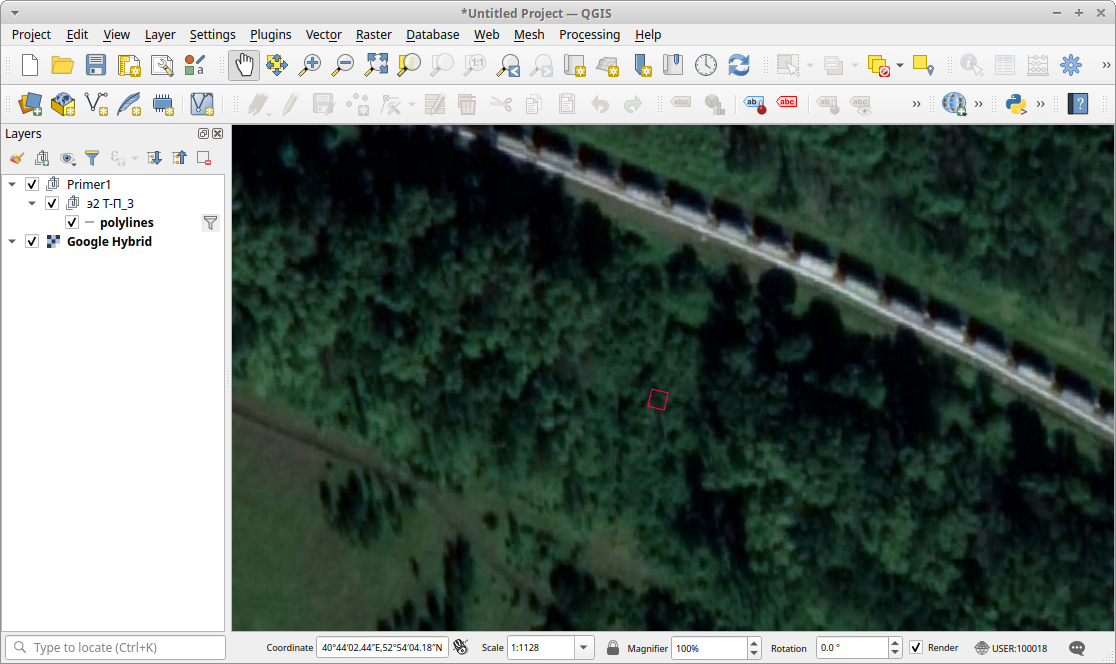Open the Processing Toolbox icon
Image resolution: width=1116 pixels, height=664 pixels.
click(x=1071, y=65)
